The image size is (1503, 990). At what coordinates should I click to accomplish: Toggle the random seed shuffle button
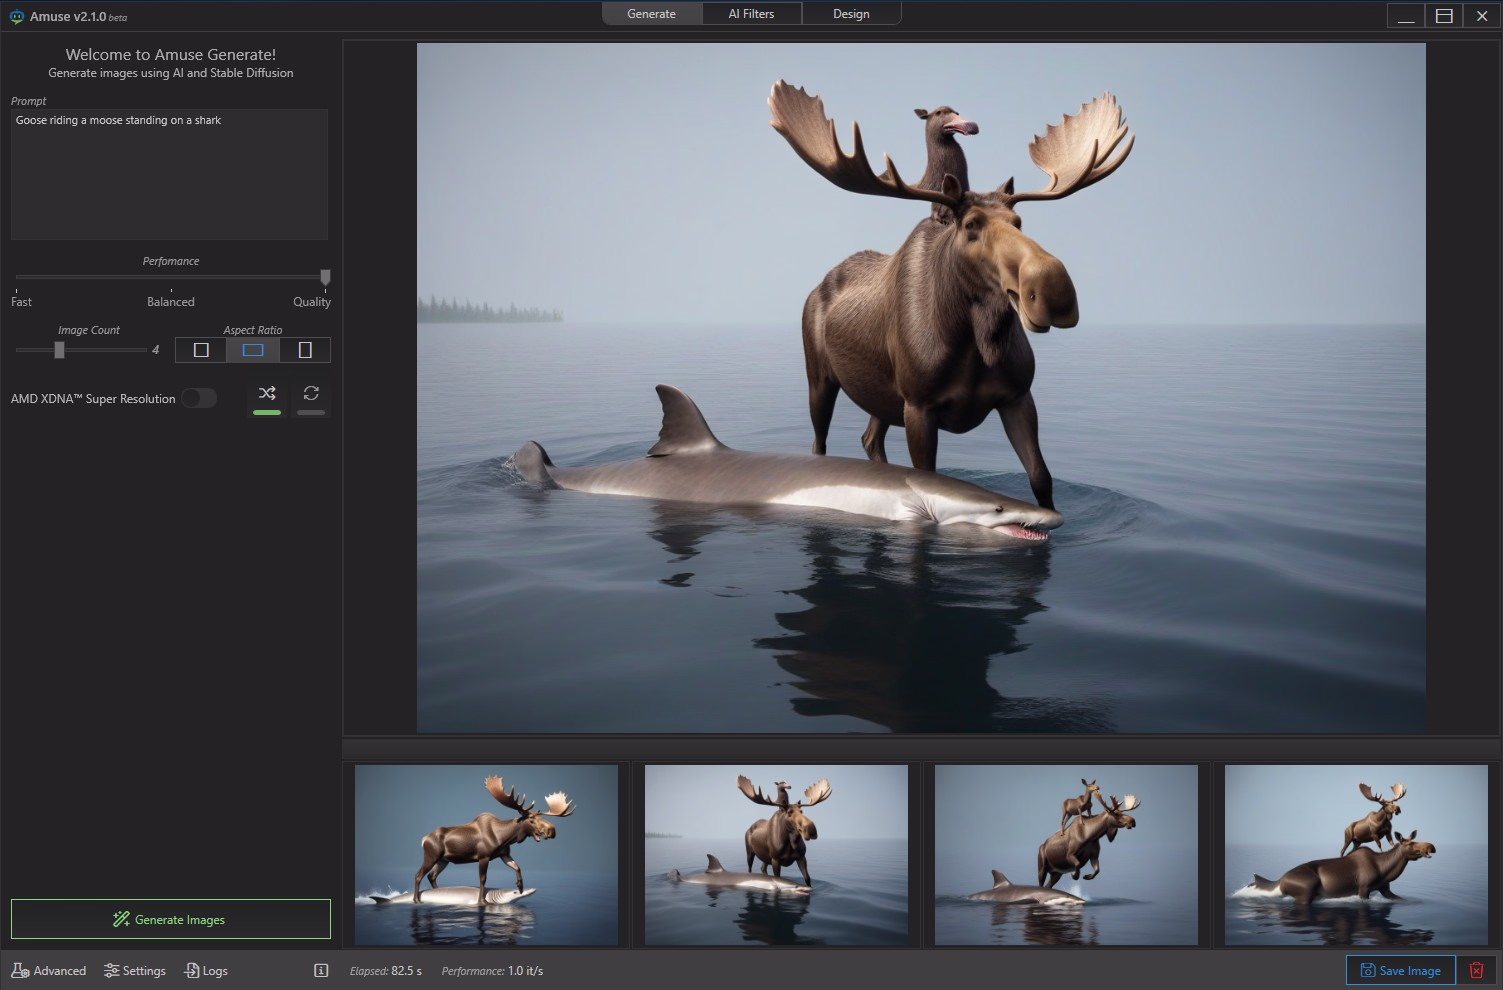click(x=267, y=394)
